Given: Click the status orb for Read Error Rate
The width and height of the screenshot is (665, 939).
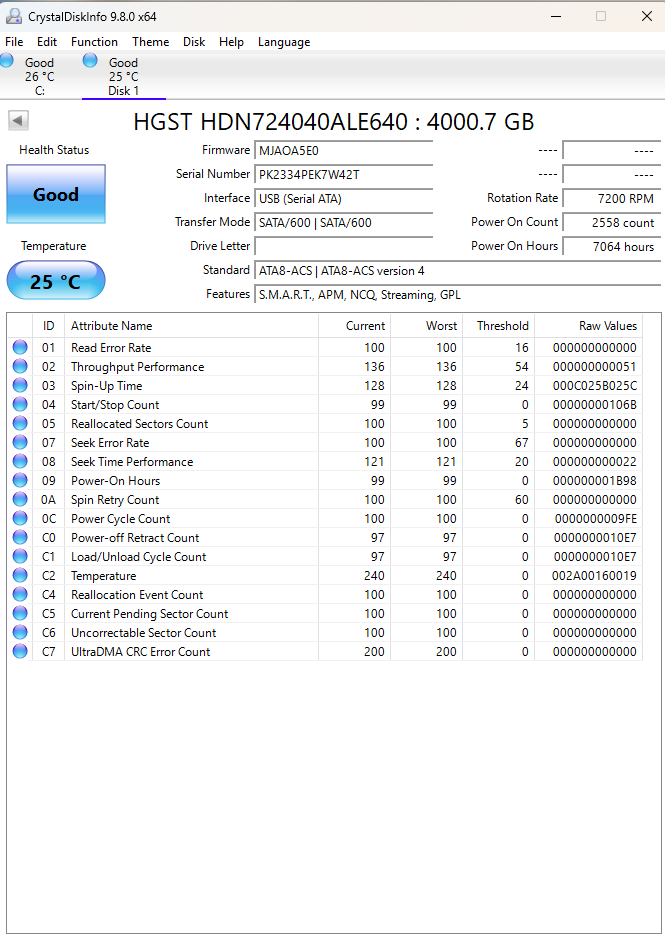Looking at the screenshot, I should (20, 347).
